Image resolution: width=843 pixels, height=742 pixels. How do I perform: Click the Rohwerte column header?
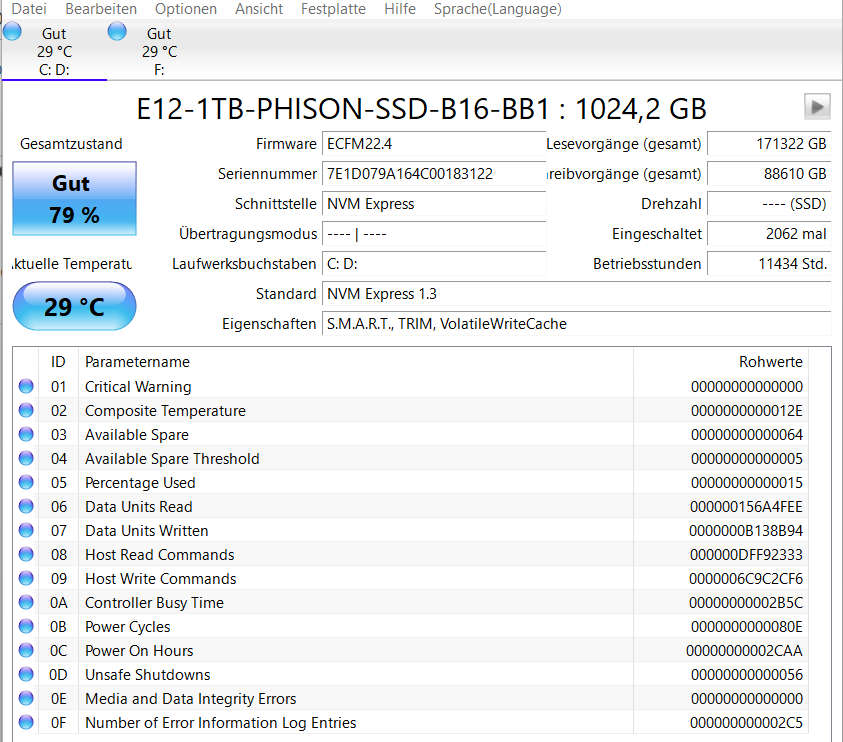tap(721, 362)
